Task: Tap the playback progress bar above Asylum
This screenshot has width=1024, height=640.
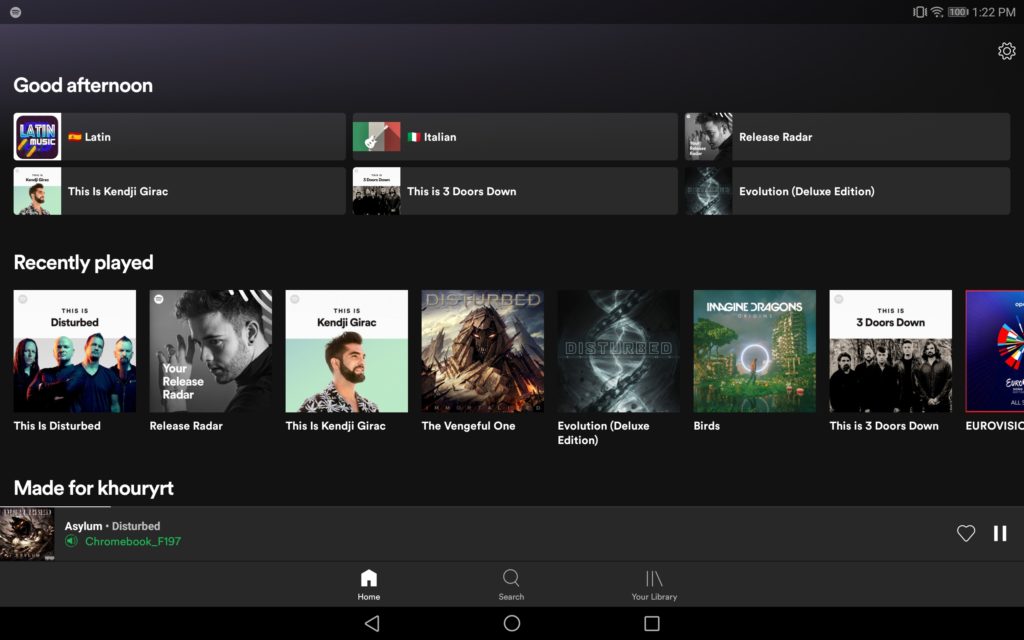Action: 300,507
